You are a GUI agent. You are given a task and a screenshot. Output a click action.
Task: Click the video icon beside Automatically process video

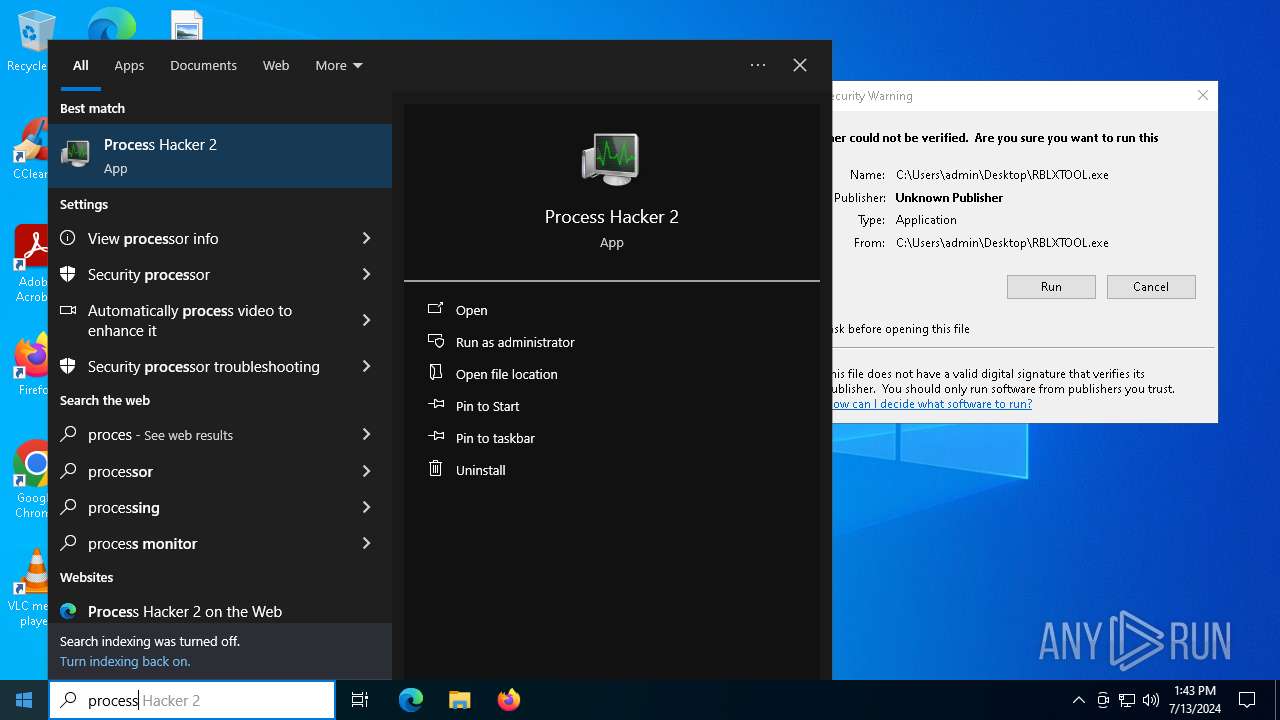[68, 311]
